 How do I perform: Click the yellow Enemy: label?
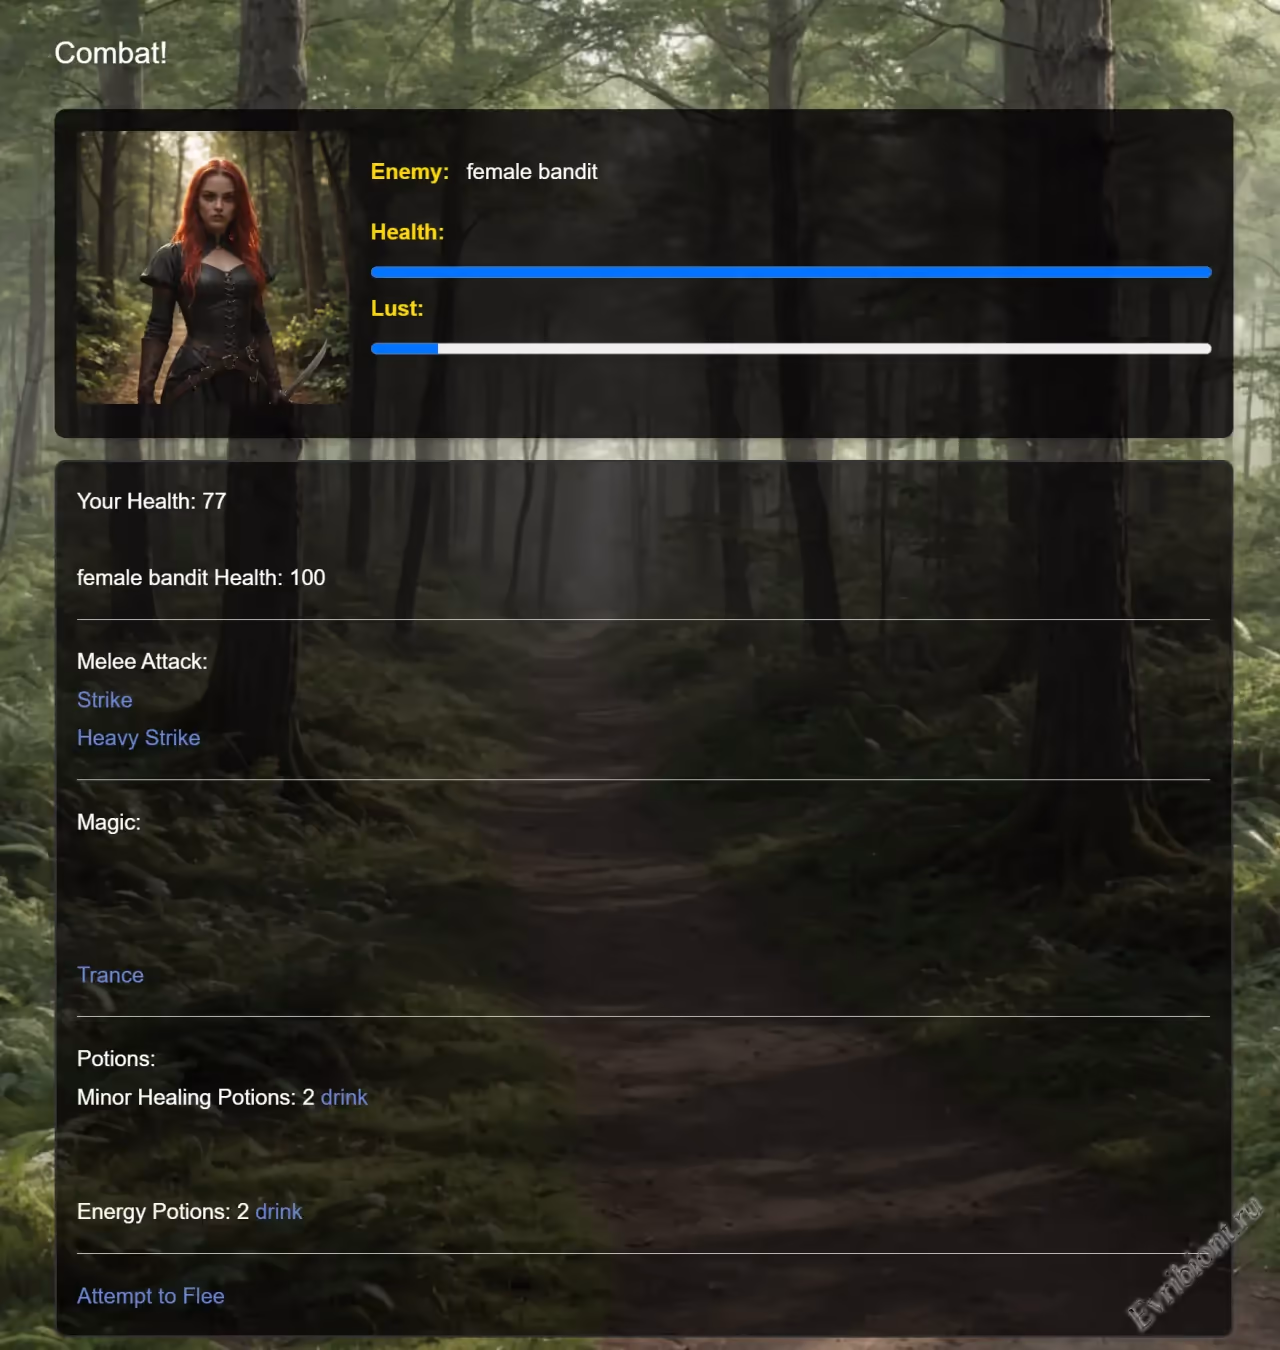pyautogui.click(x=409, y=172)
